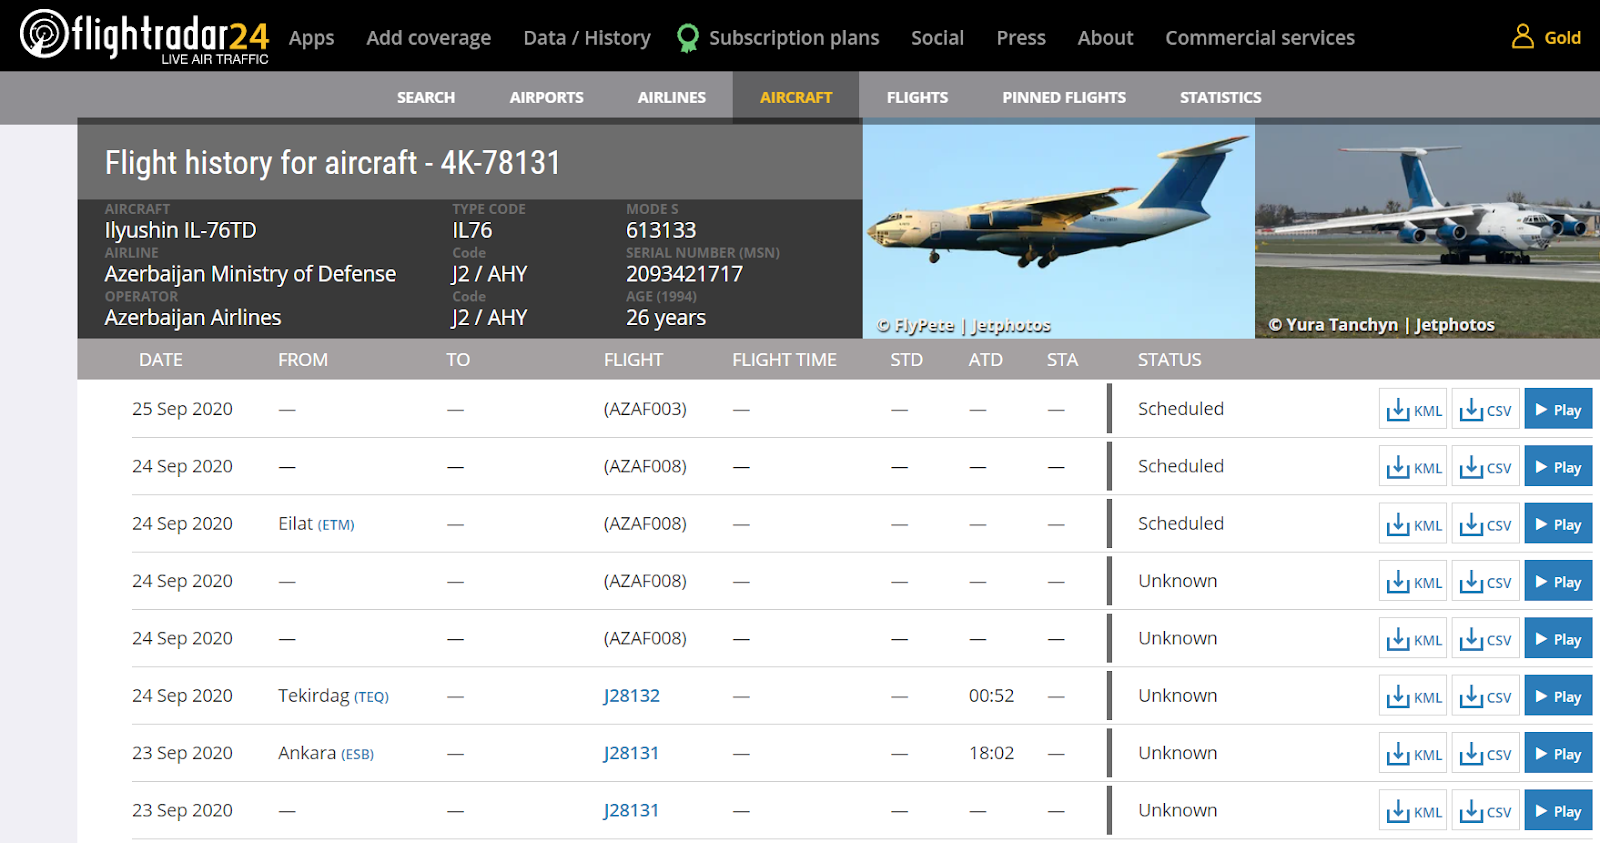Switch to the AIRPORTS tab

546,97
